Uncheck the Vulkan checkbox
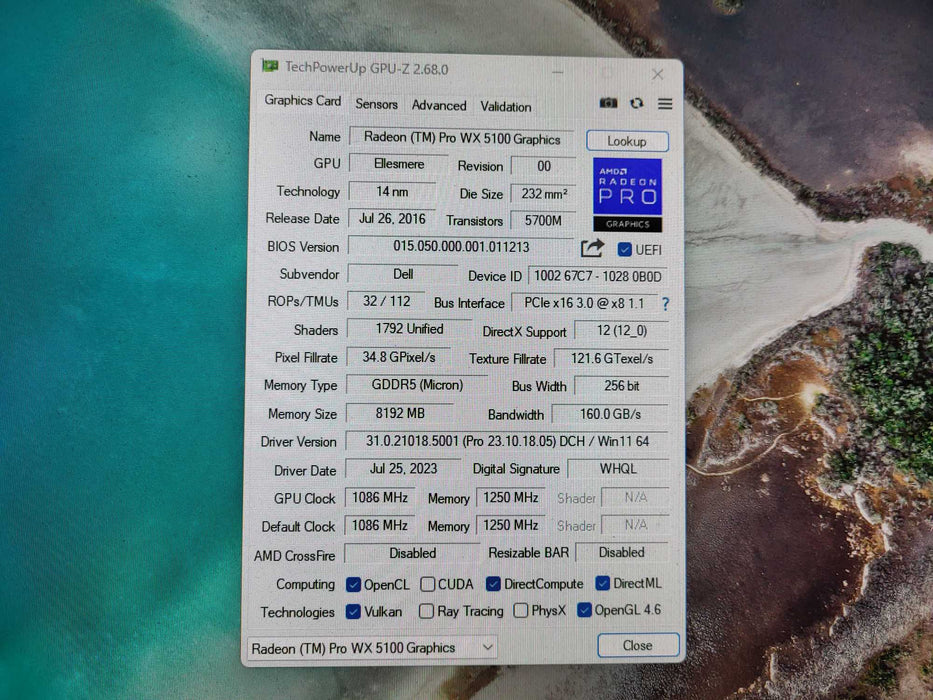Viewport: 933px width, 700px height. click(353, 611)
